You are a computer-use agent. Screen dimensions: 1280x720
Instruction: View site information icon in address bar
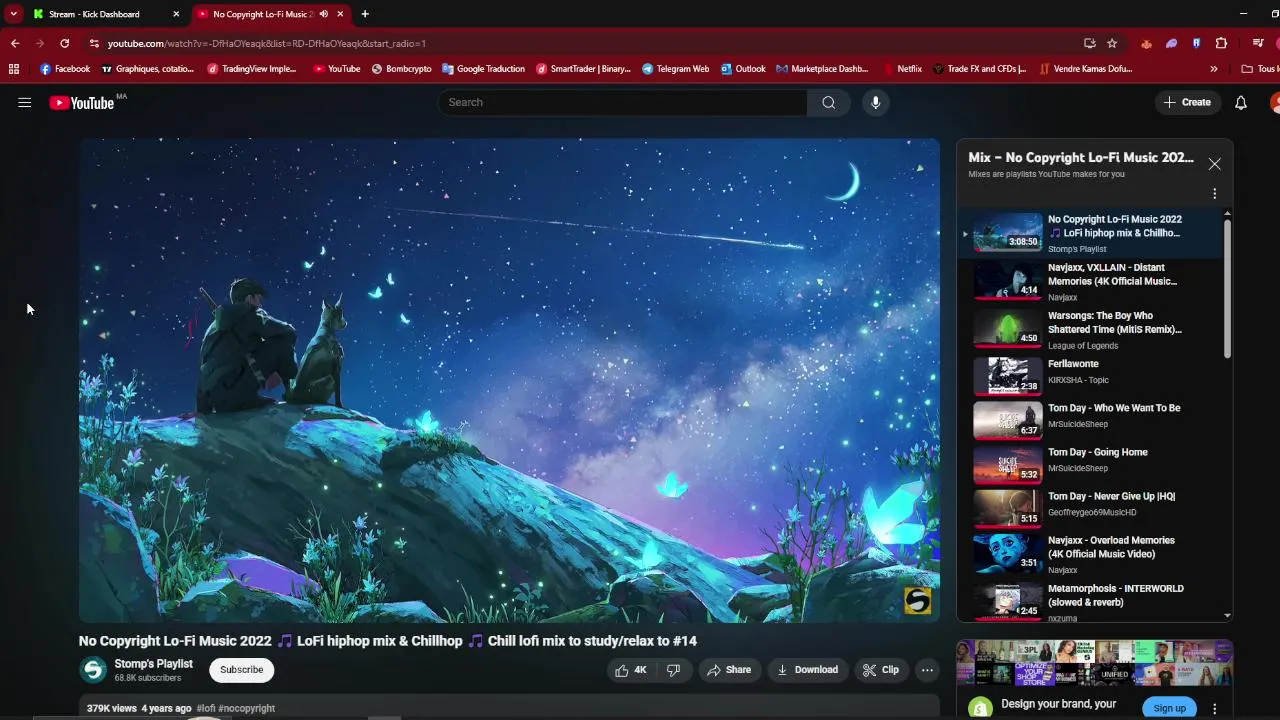coord(94,43)
